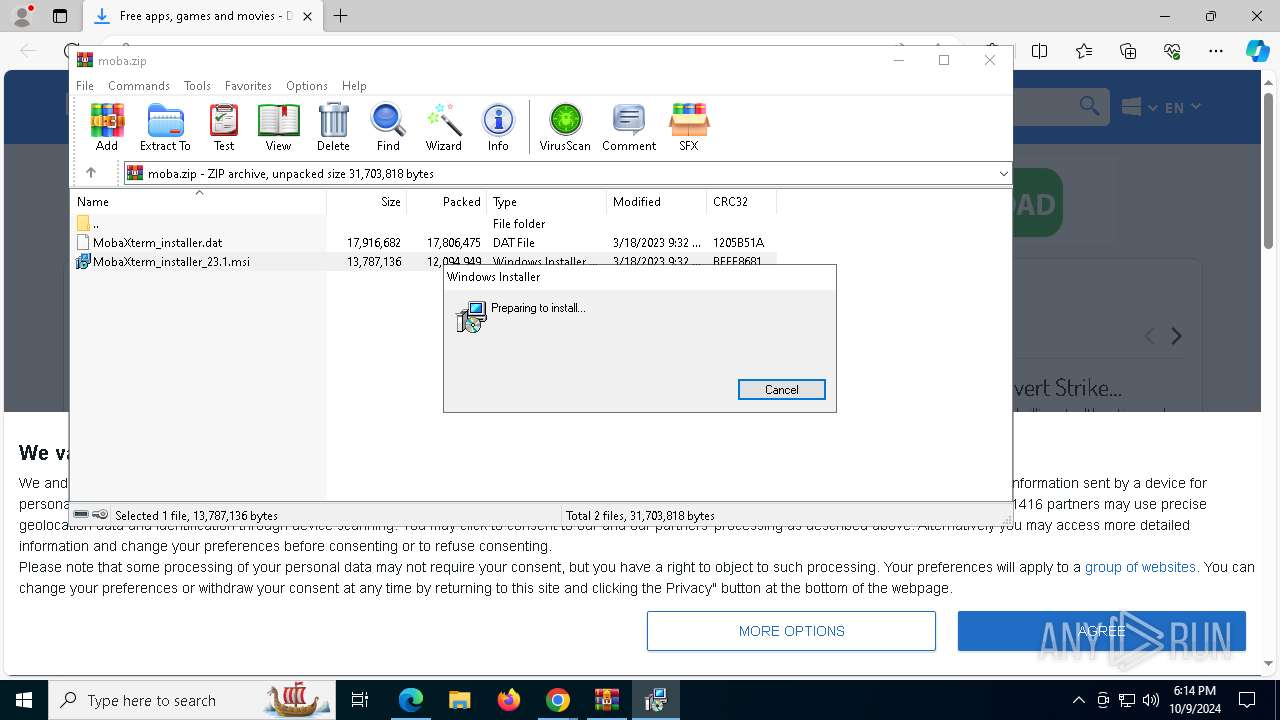Open the Windows platform dropdown on website

(1139, 107)
